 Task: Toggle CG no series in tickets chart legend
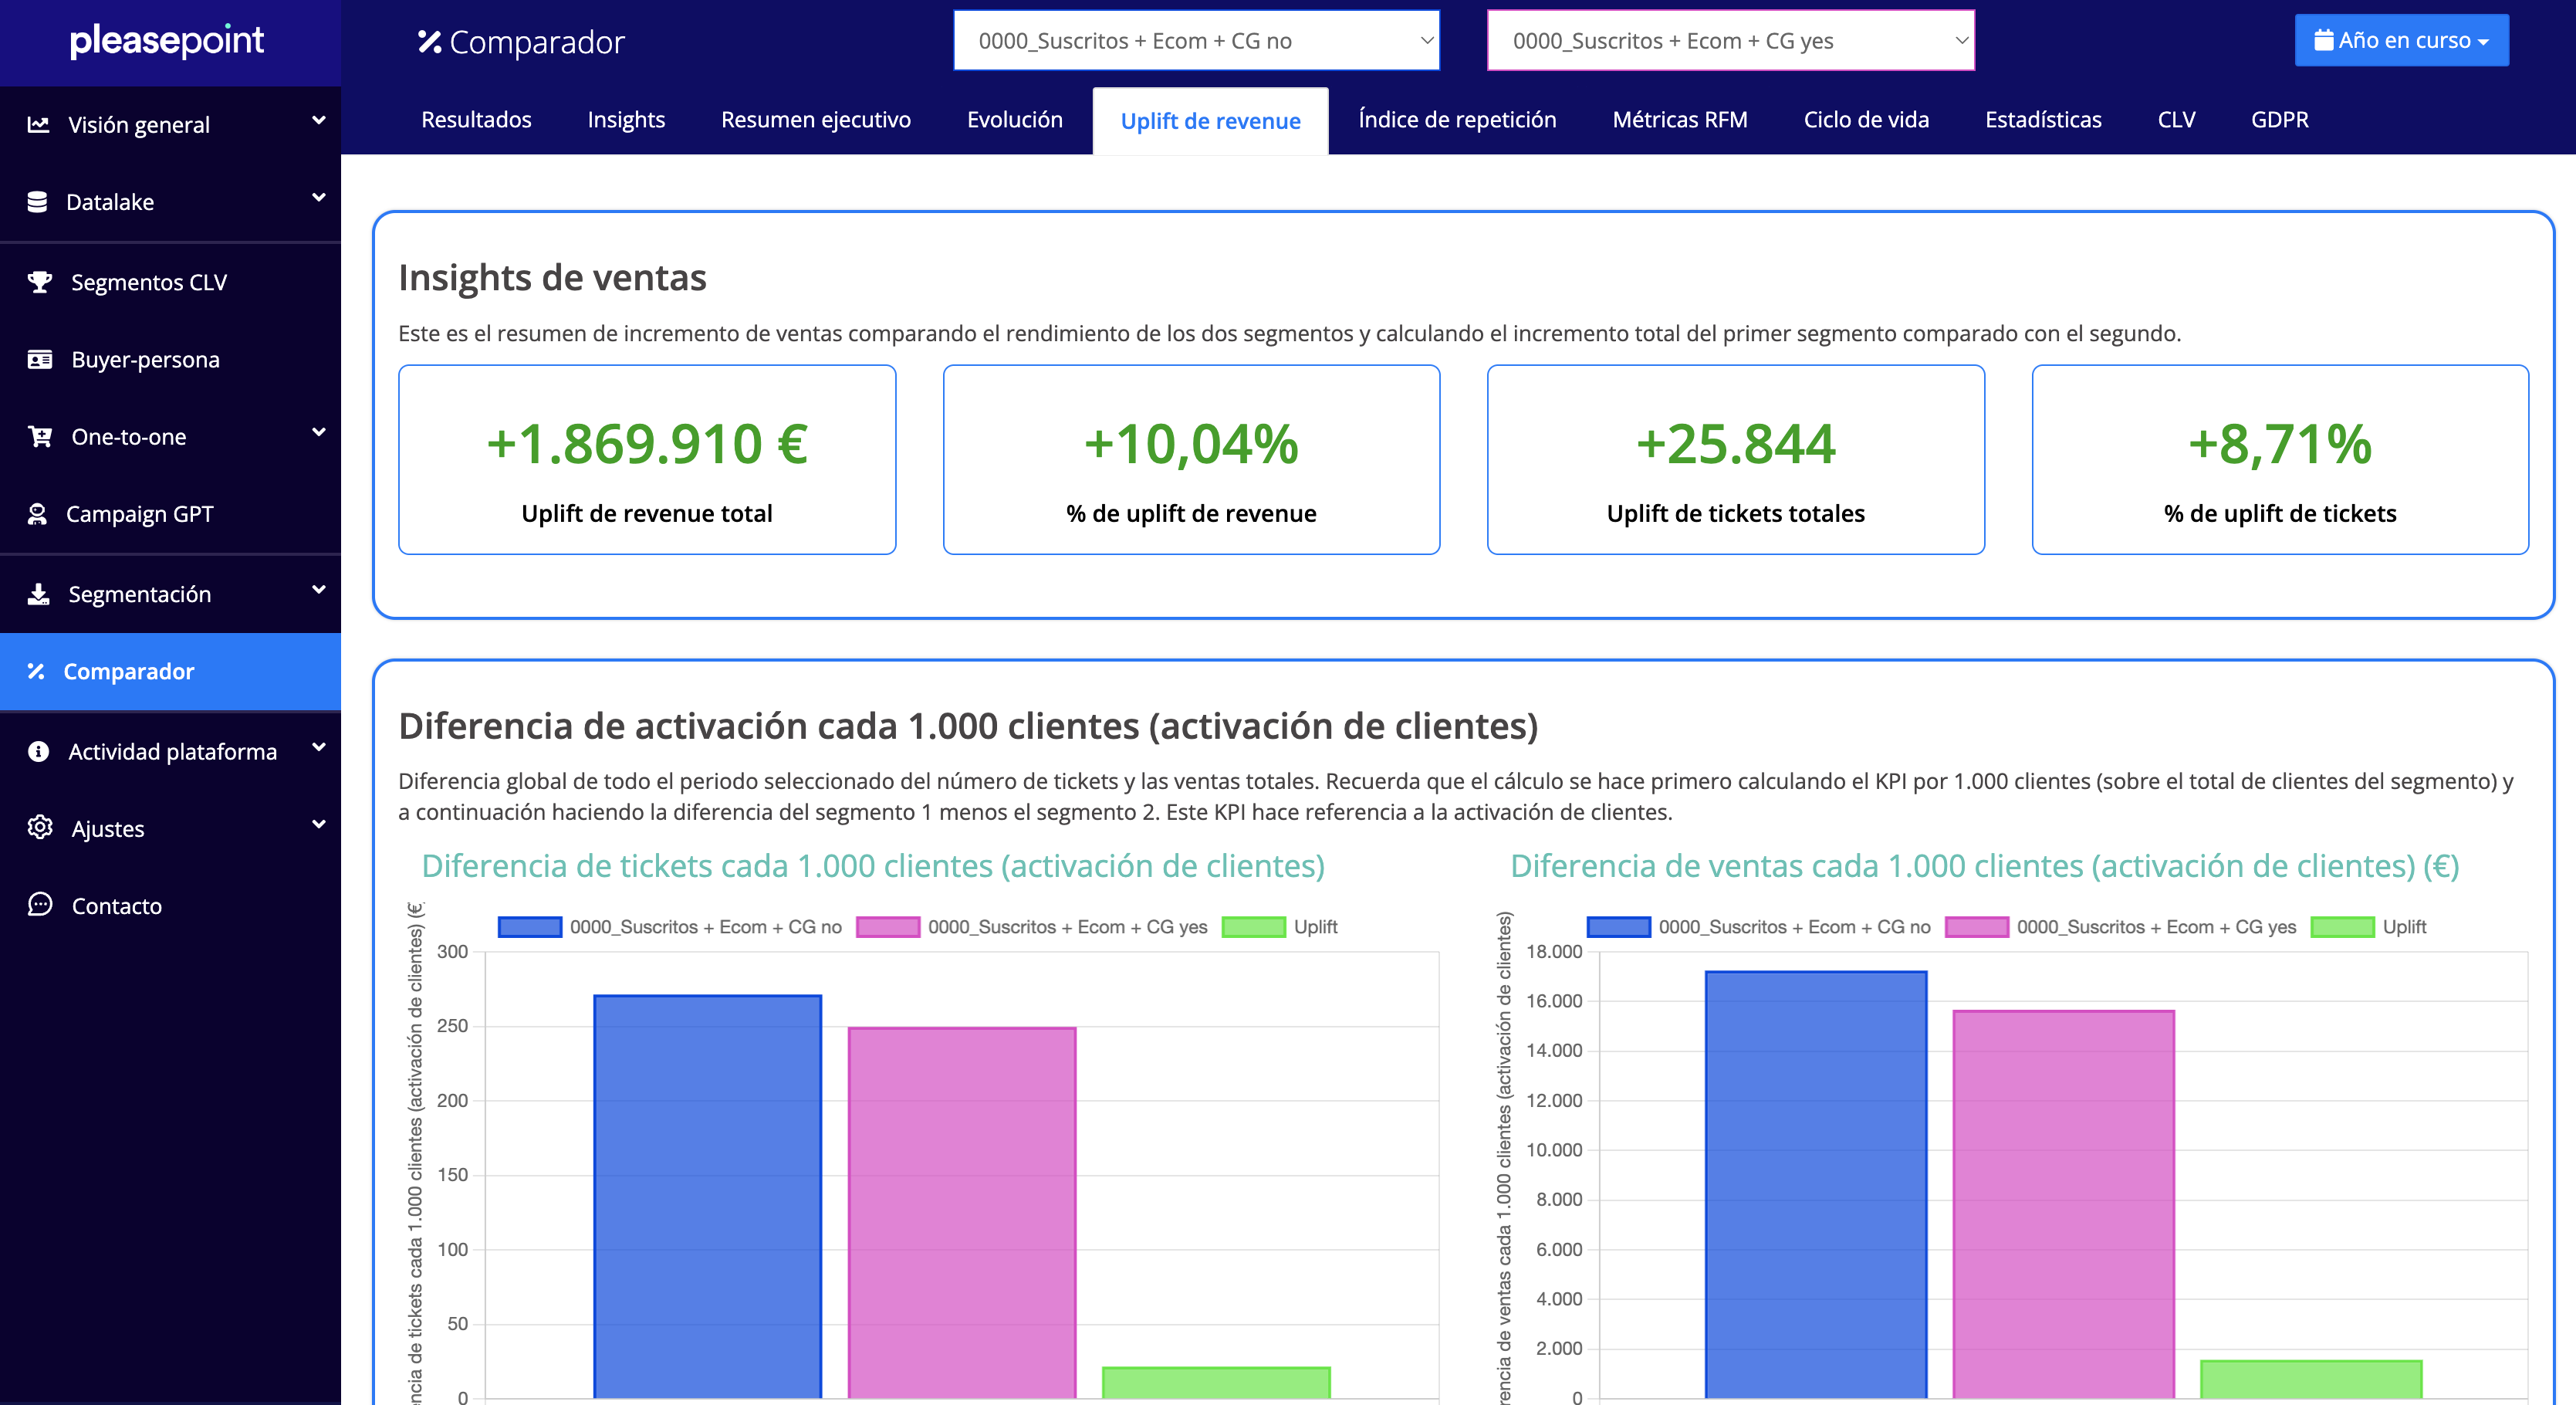click(x=704, y=927)
